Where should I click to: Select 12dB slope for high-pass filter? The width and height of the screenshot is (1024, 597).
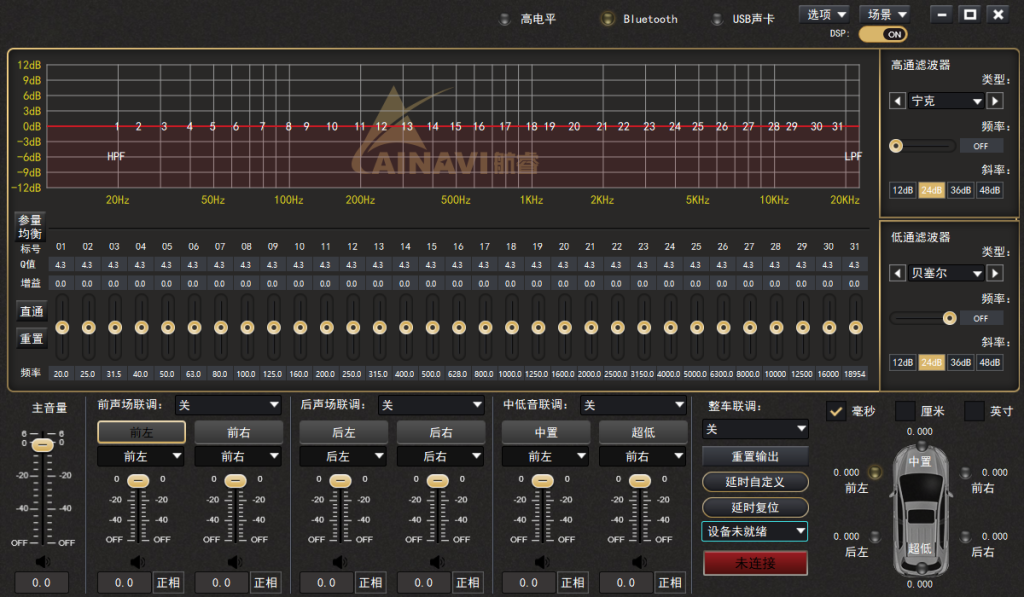[x=903, y=190]
